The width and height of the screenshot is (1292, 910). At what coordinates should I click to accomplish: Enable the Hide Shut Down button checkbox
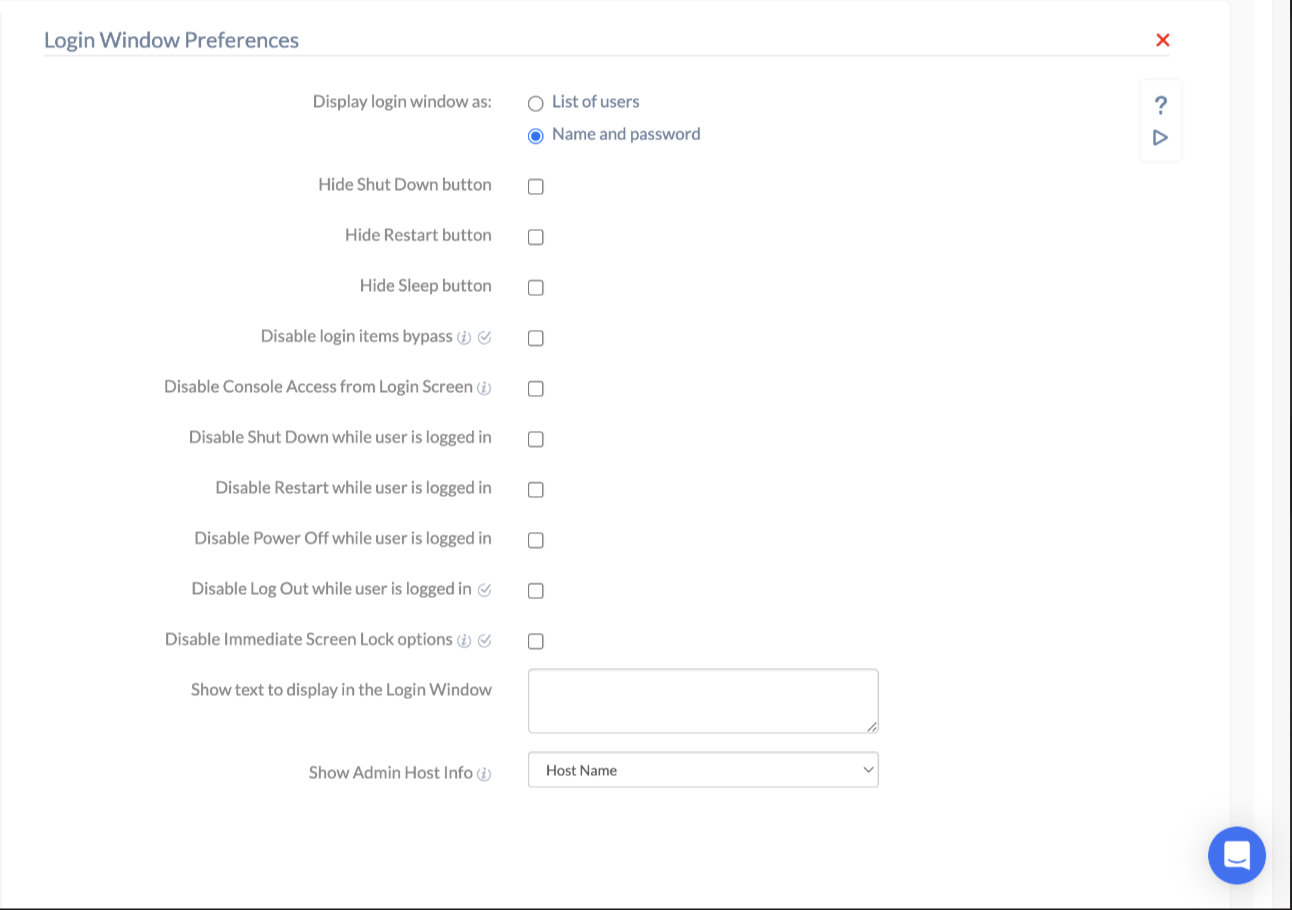(x=535, y=185)
